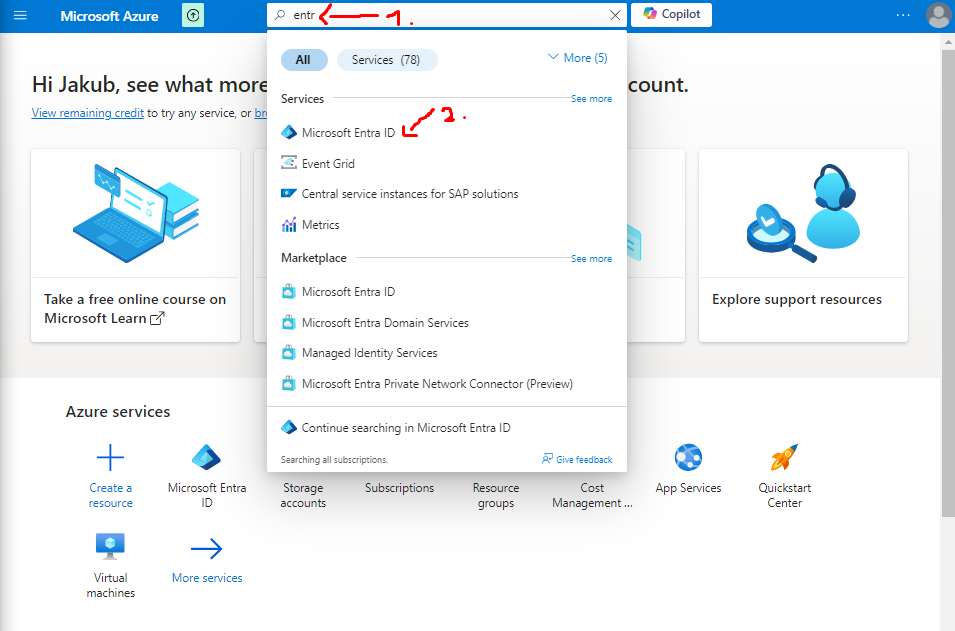Click More services label
Screen dimensions: 955x631
coord(207,578)
